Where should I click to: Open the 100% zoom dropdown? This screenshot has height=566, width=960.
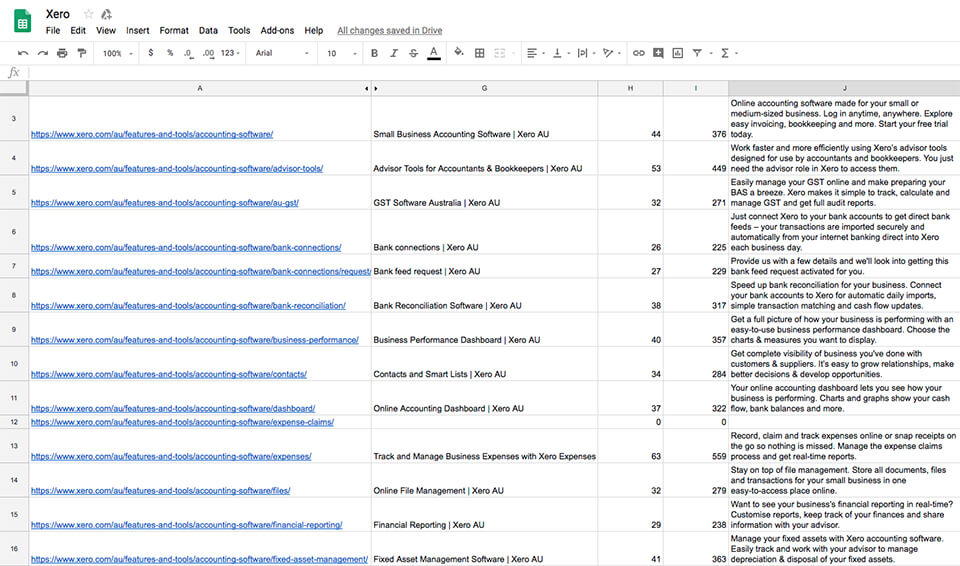click(x=118, y=53)
